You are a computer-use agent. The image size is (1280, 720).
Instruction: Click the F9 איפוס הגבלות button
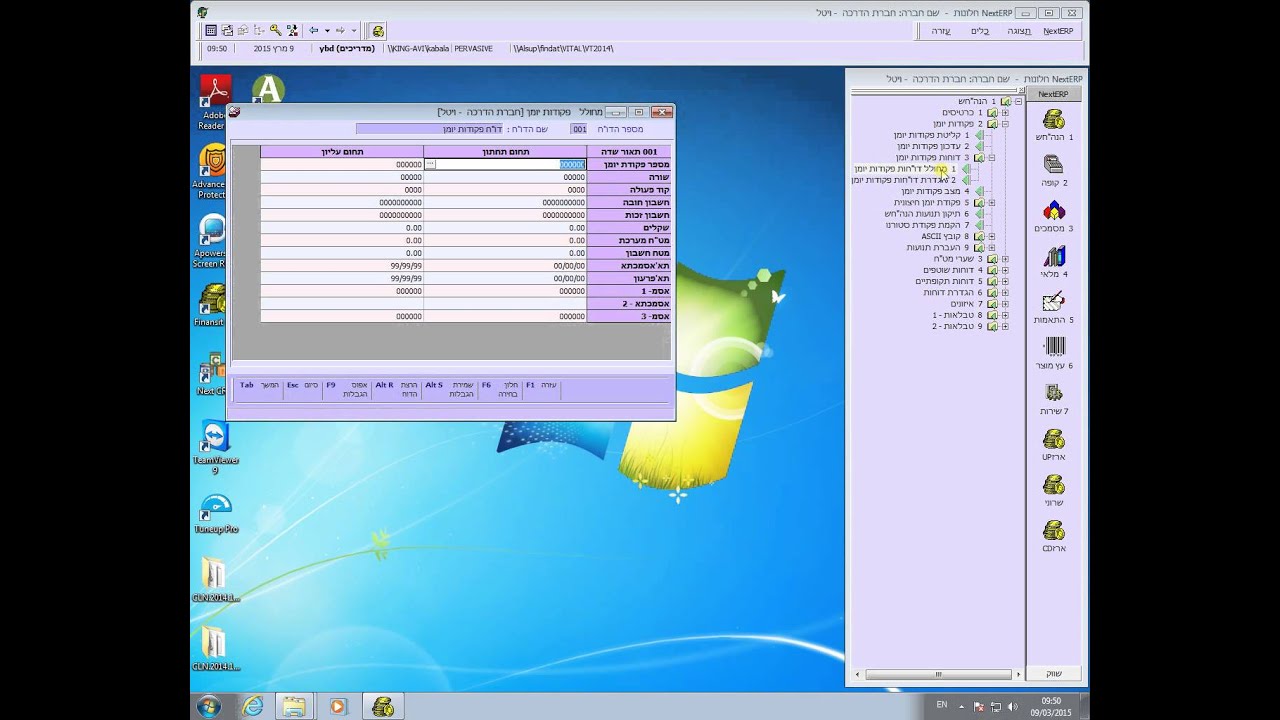346,389
